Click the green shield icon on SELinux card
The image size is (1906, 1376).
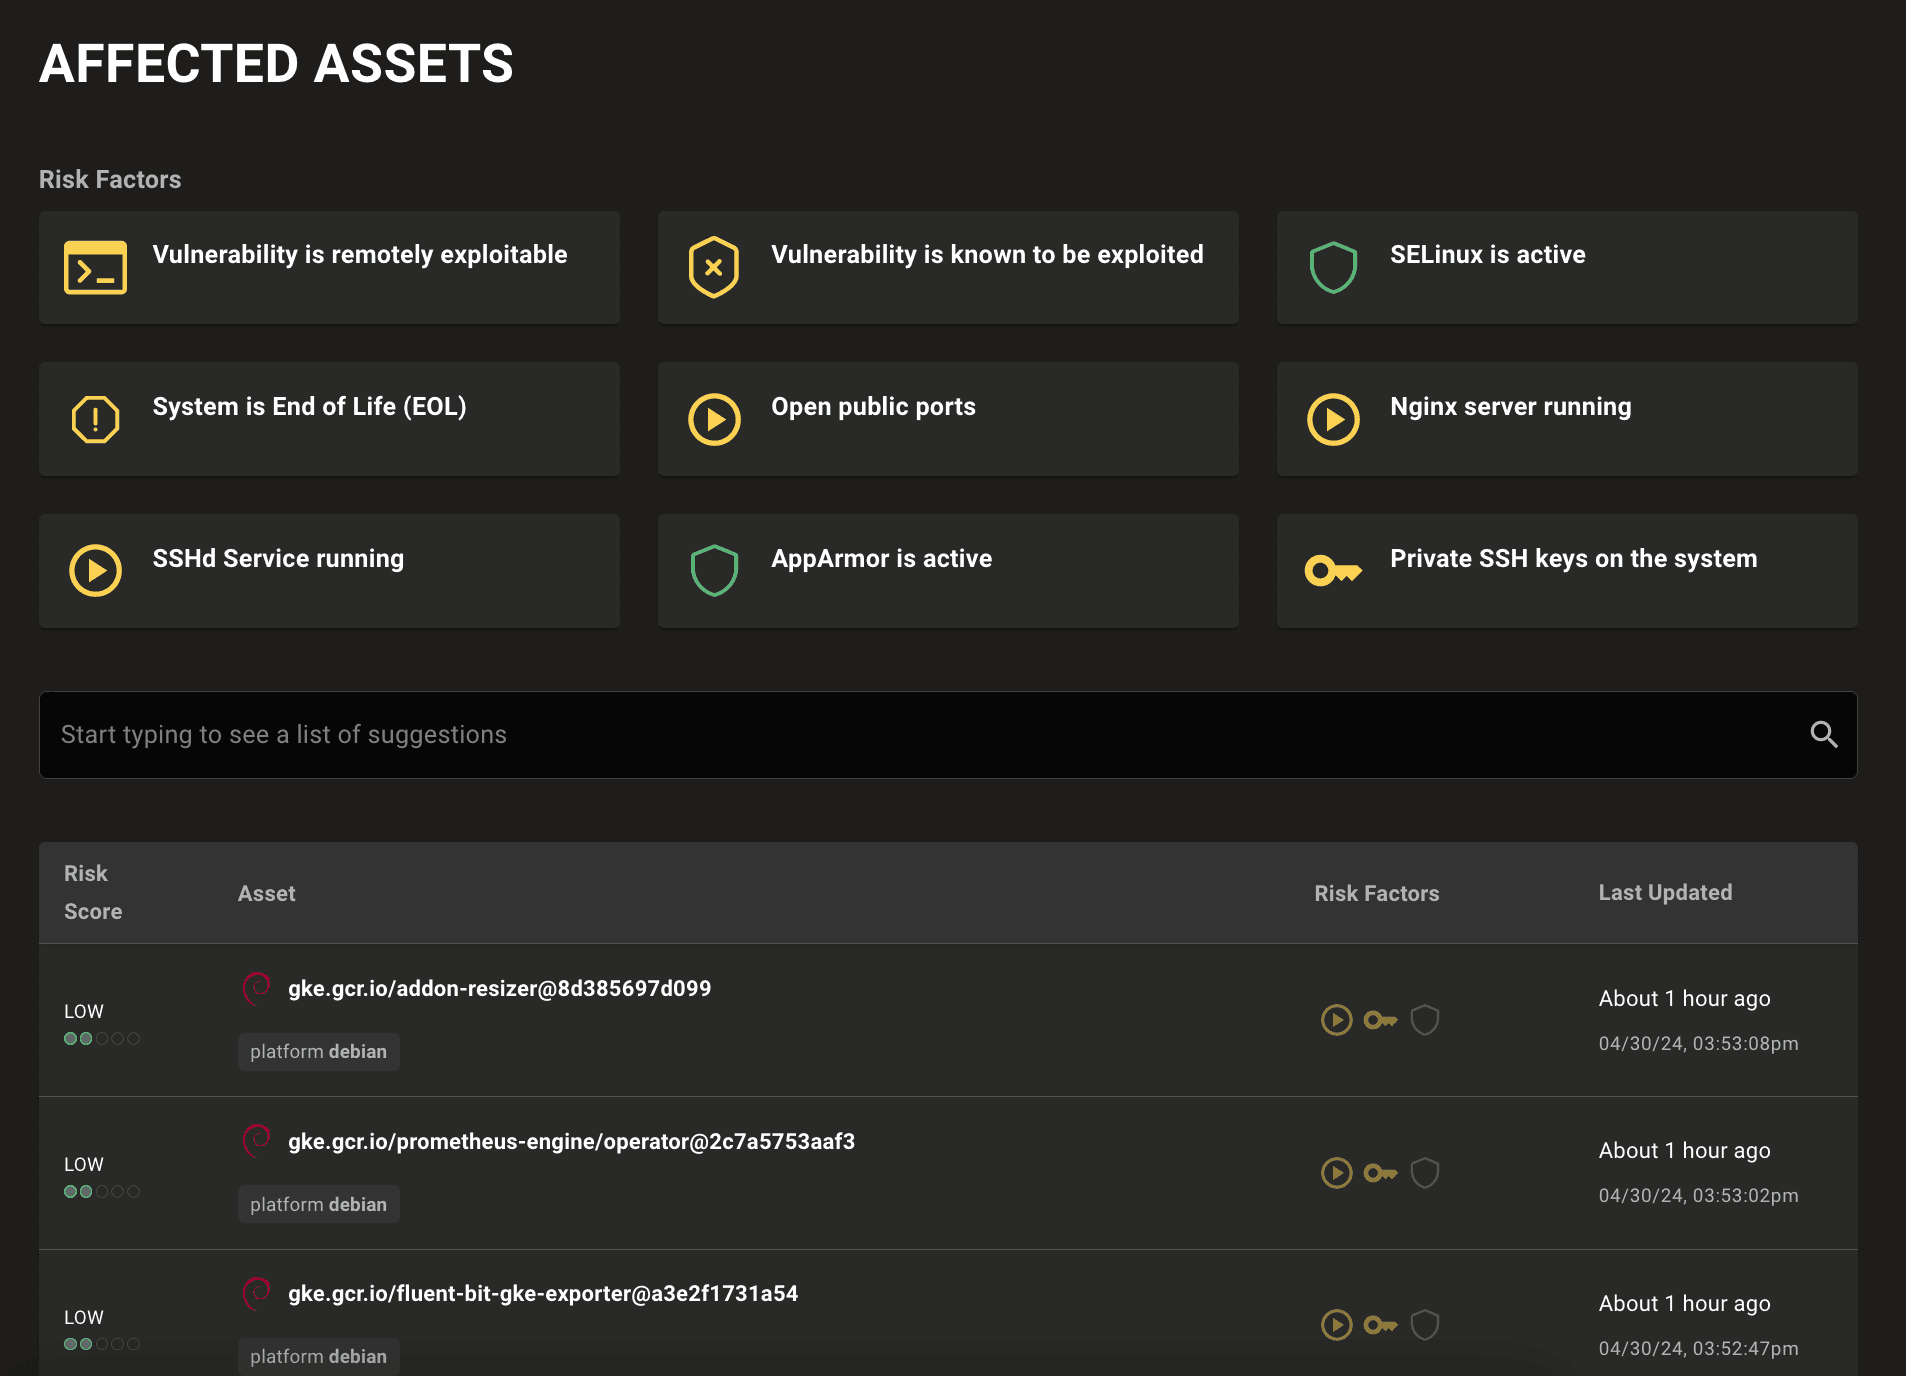[1334, 267]
